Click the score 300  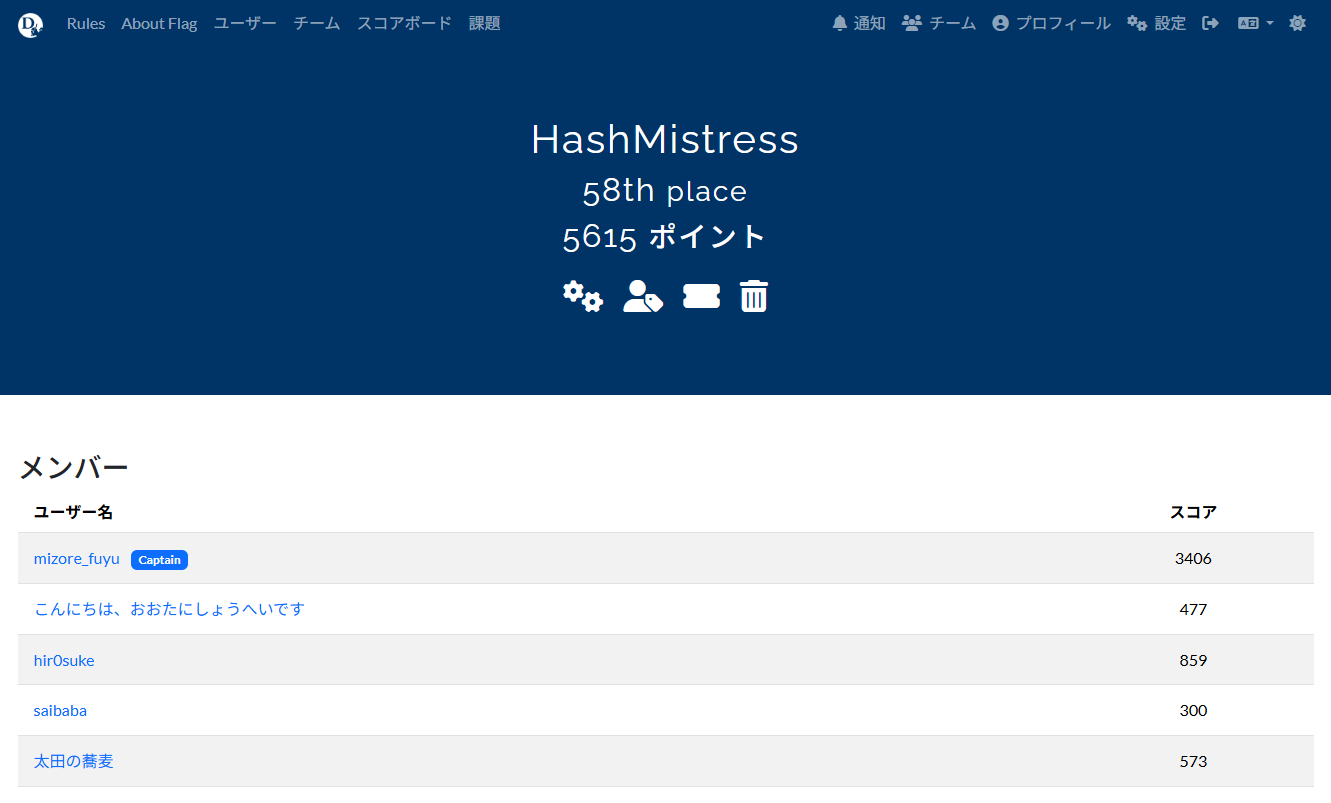1193,711
